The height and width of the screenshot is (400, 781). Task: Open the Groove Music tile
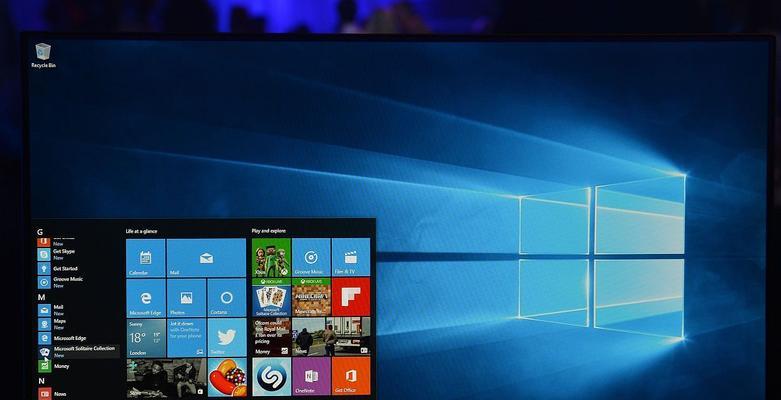310,257
